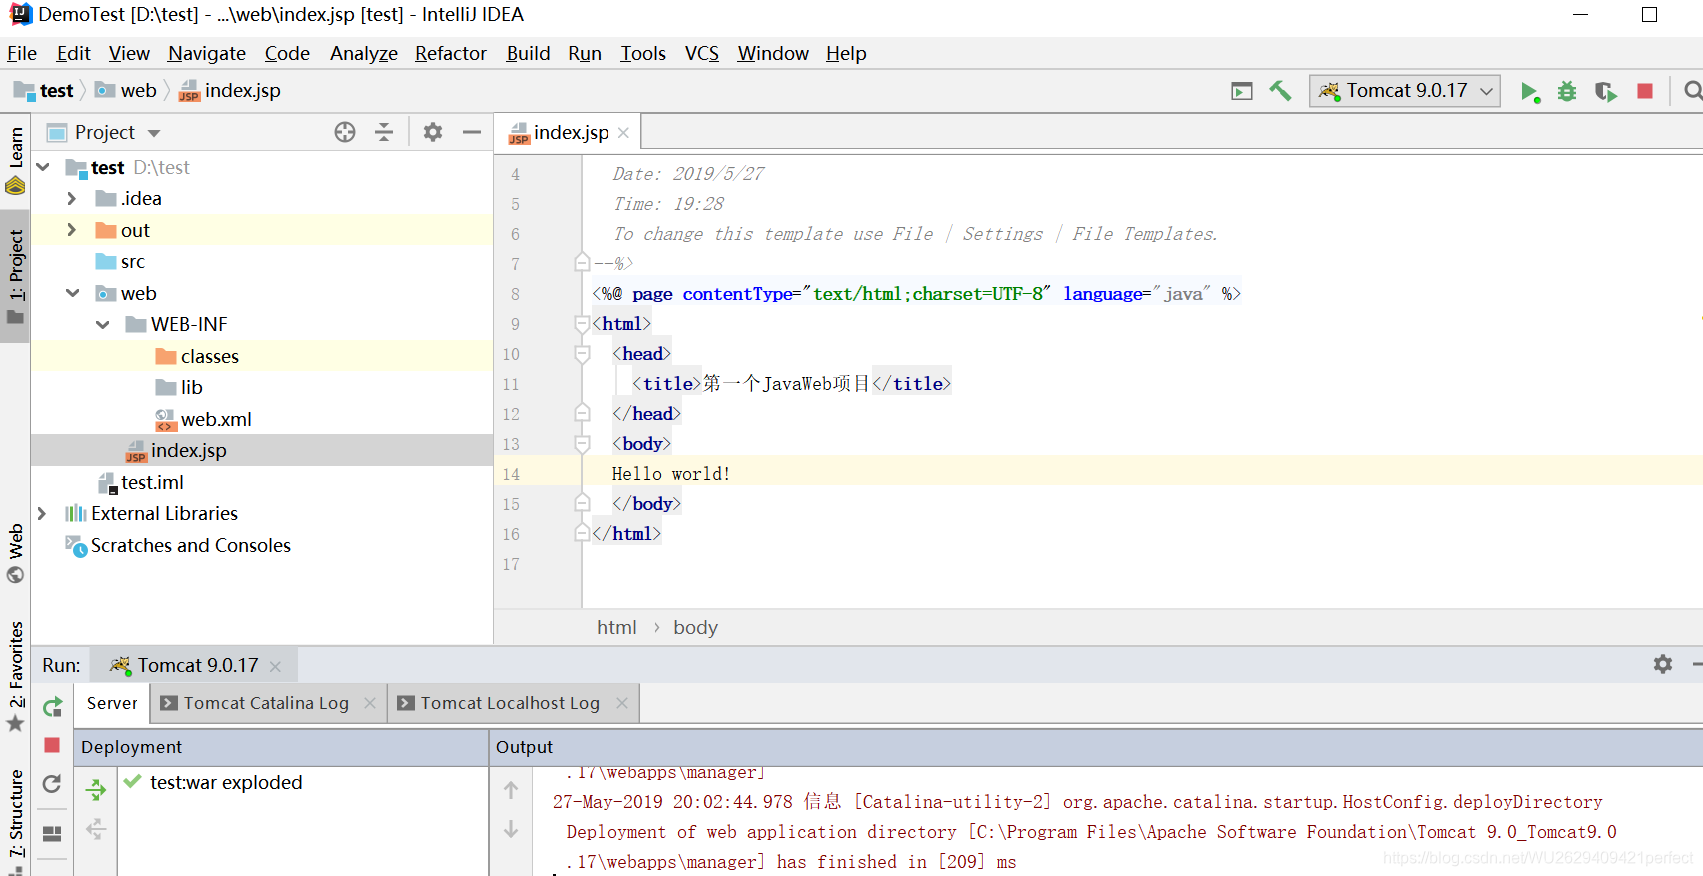The width and height of the screenshot is (1703, 876).
Task: Locate current file with the crosshair icon
Action: point(345,132)
